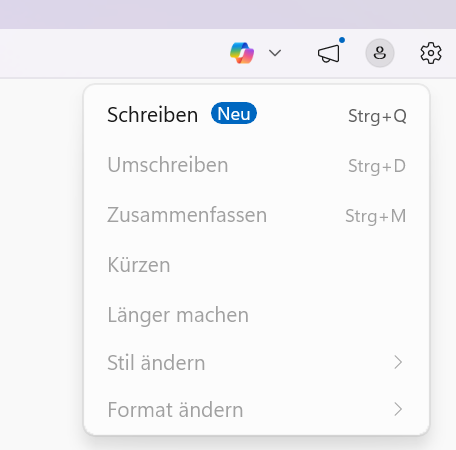The image size is (456, 450).
Task: Open the Format ändern submenu
Action: tap(256, 409)
